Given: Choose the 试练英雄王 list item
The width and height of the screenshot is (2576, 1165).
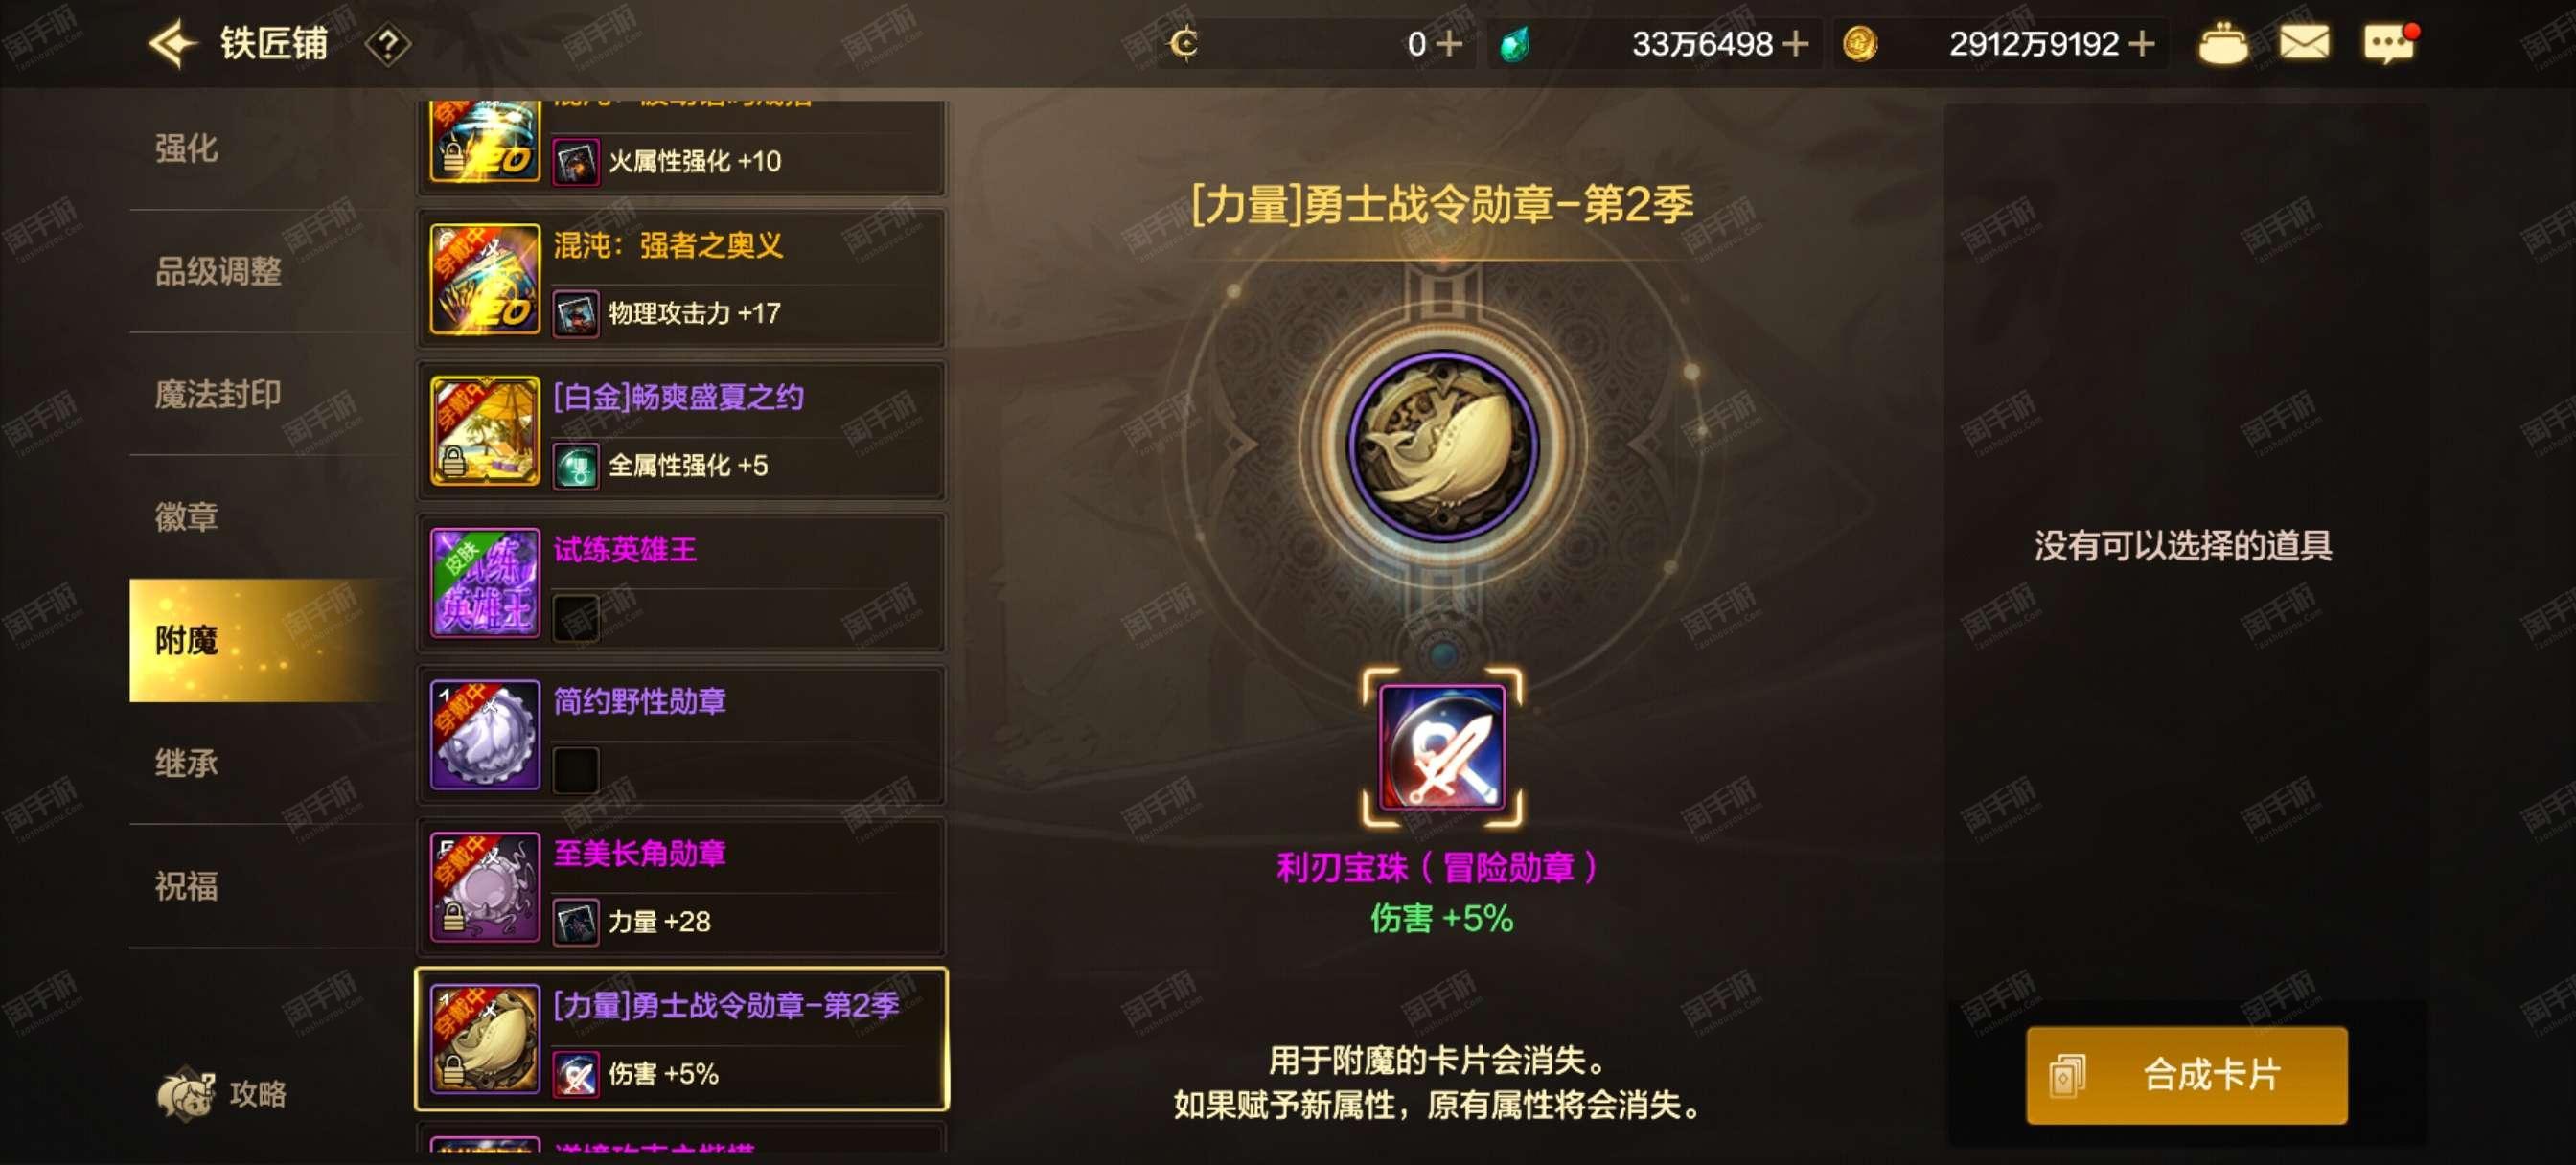Looking at the screenshot, I should (x=682, y=583).
